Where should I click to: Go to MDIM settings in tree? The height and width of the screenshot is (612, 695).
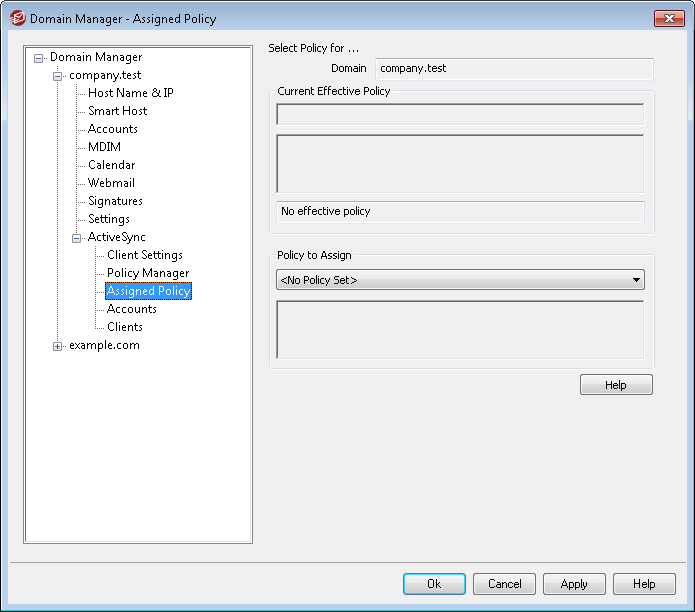click(x=104, y=147)
